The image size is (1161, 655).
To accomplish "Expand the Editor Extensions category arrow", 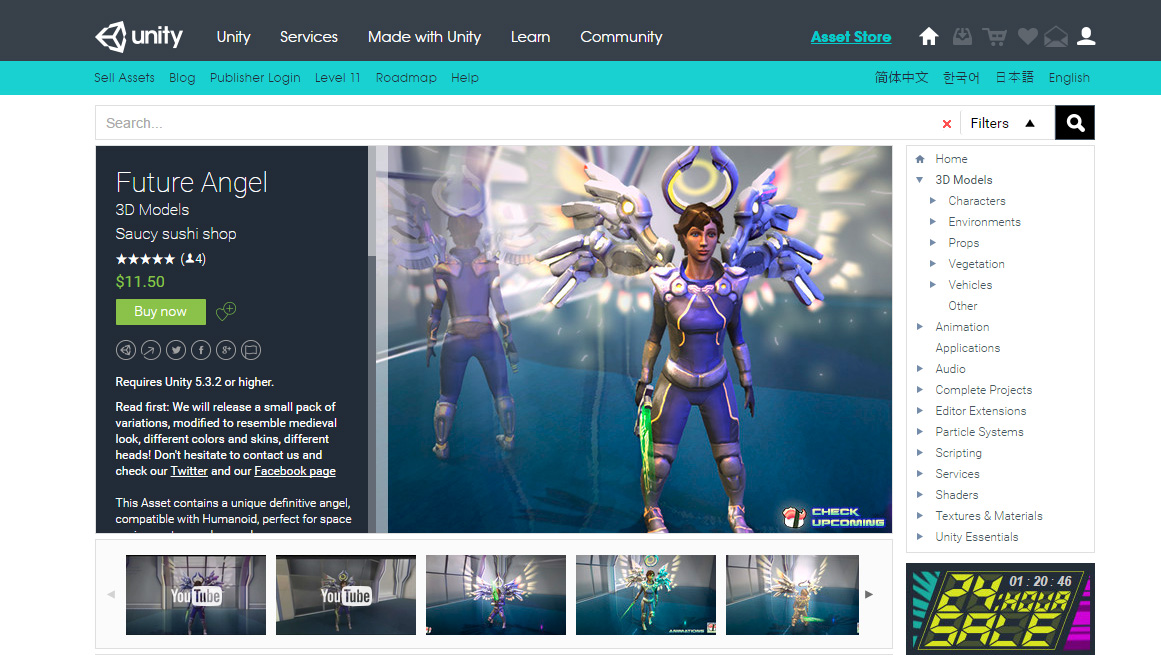I will tap(920, 410).
